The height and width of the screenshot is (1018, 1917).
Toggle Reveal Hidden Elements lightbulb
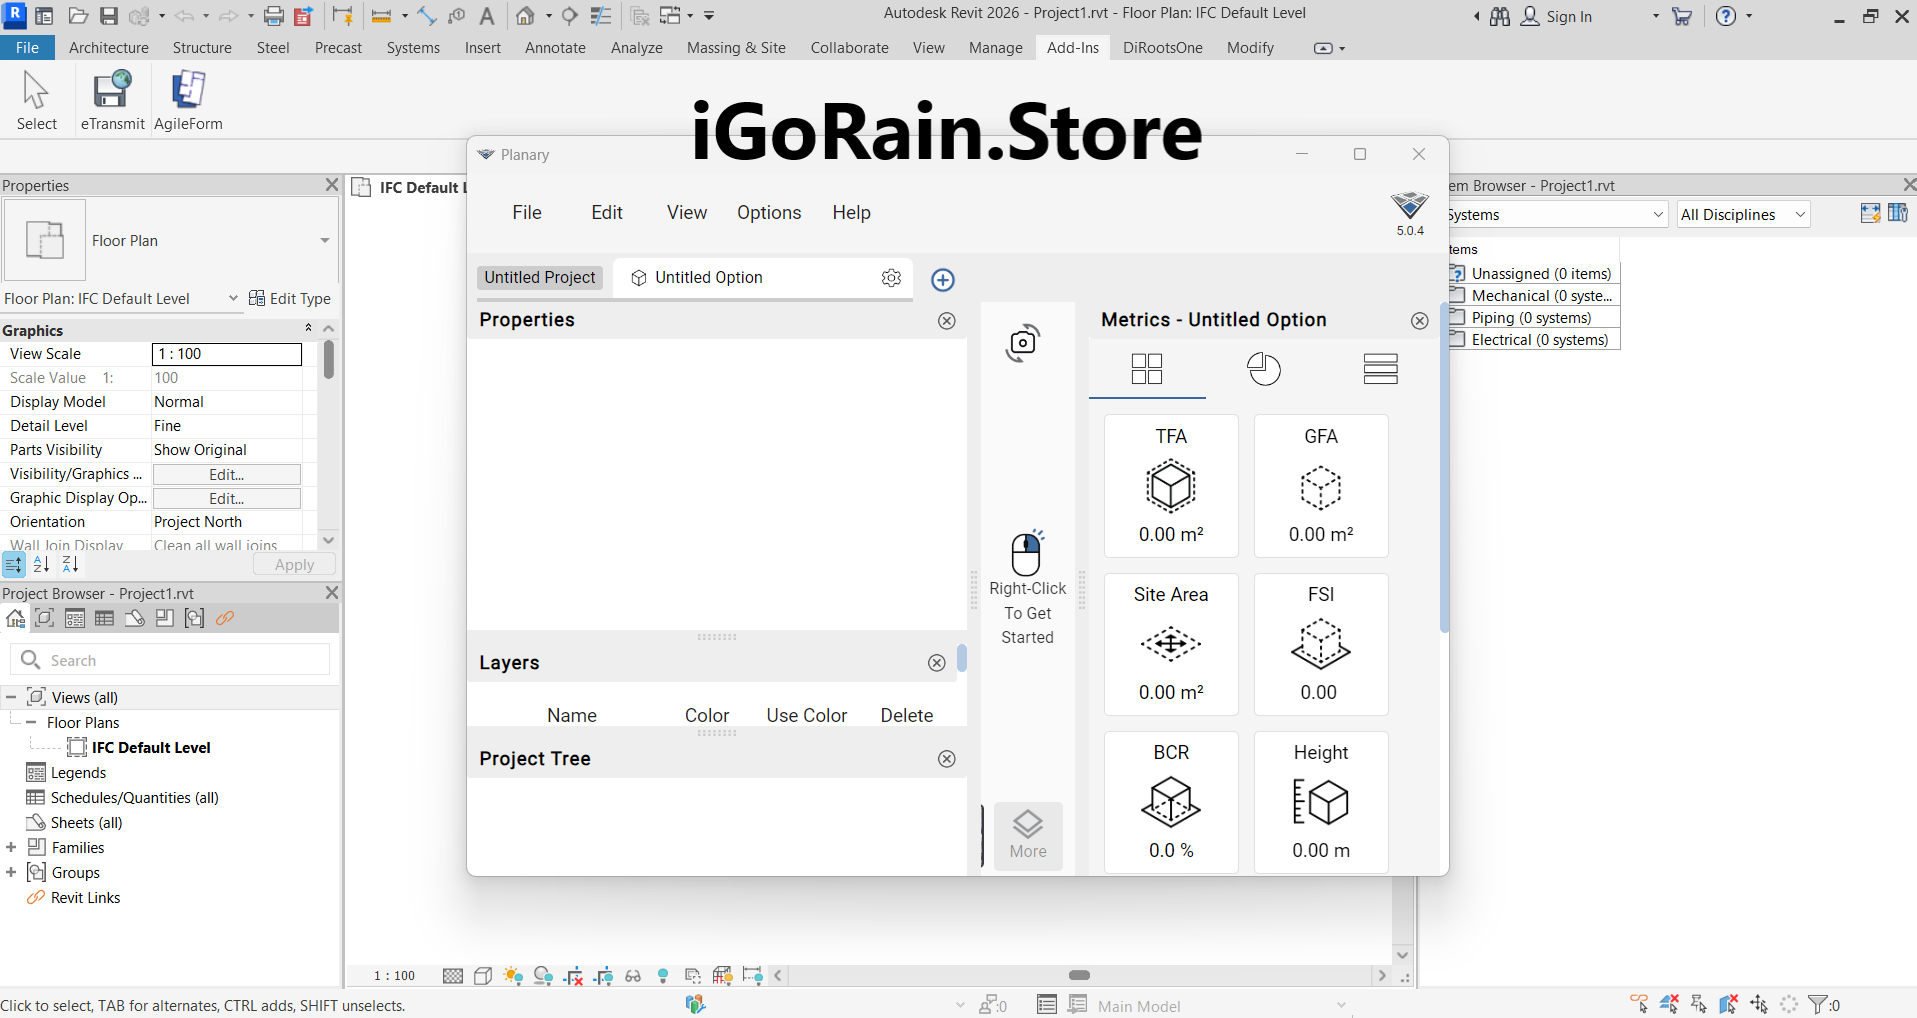coord(663,976)
